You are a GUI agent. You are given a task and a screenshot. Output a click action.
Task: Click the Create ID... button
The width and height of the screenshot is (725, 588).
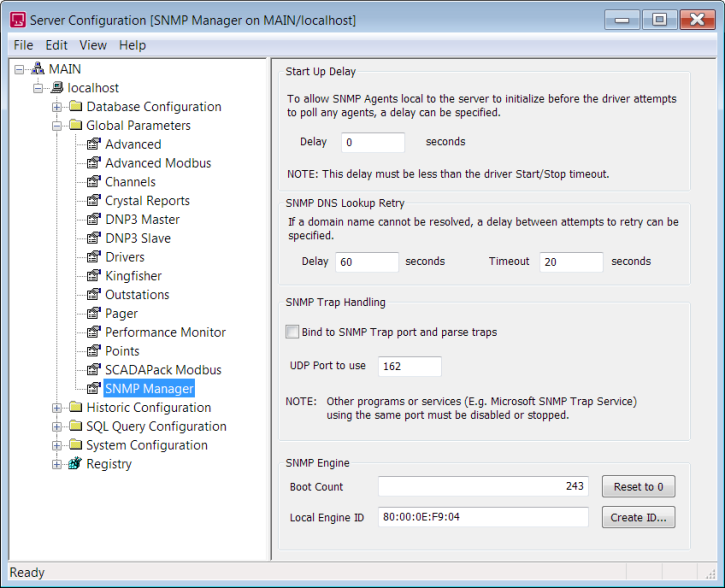[638, 517]
